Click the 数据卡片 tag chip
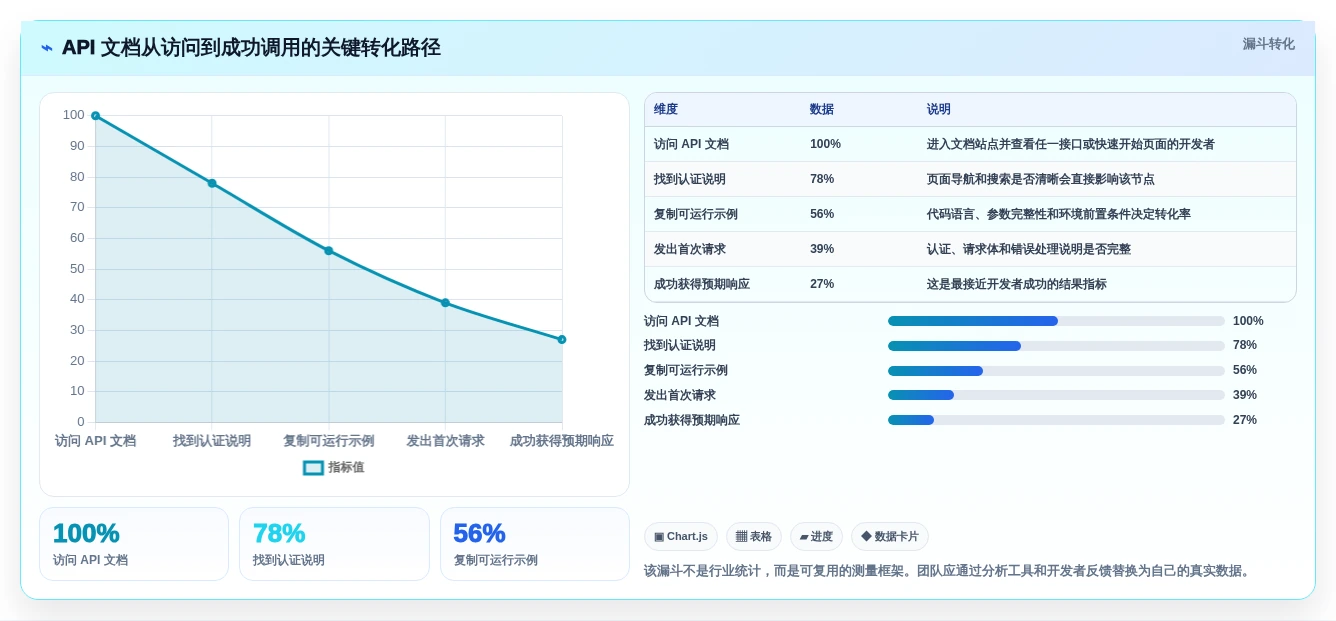The width and height of the screenshot is (1336, 621). click(890, 537)
